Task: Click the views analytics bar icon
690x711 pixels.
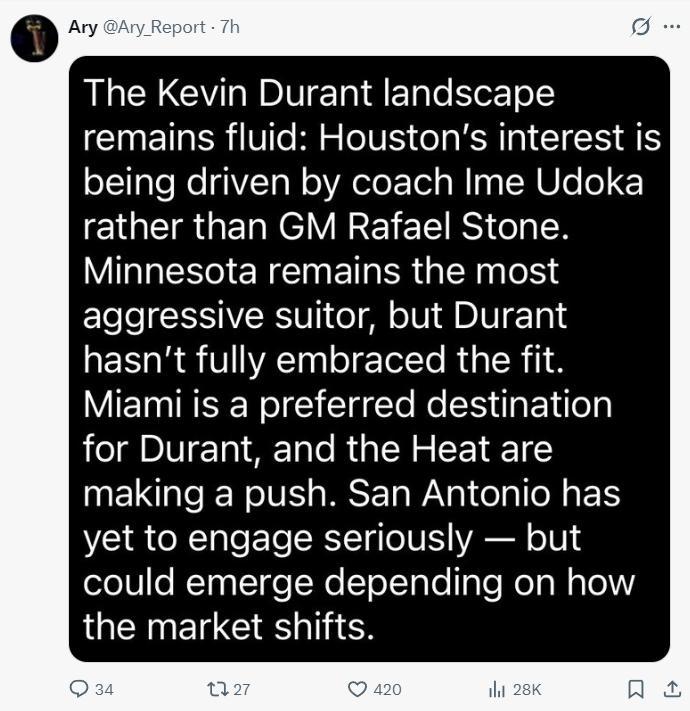Action: coord(495,689)
